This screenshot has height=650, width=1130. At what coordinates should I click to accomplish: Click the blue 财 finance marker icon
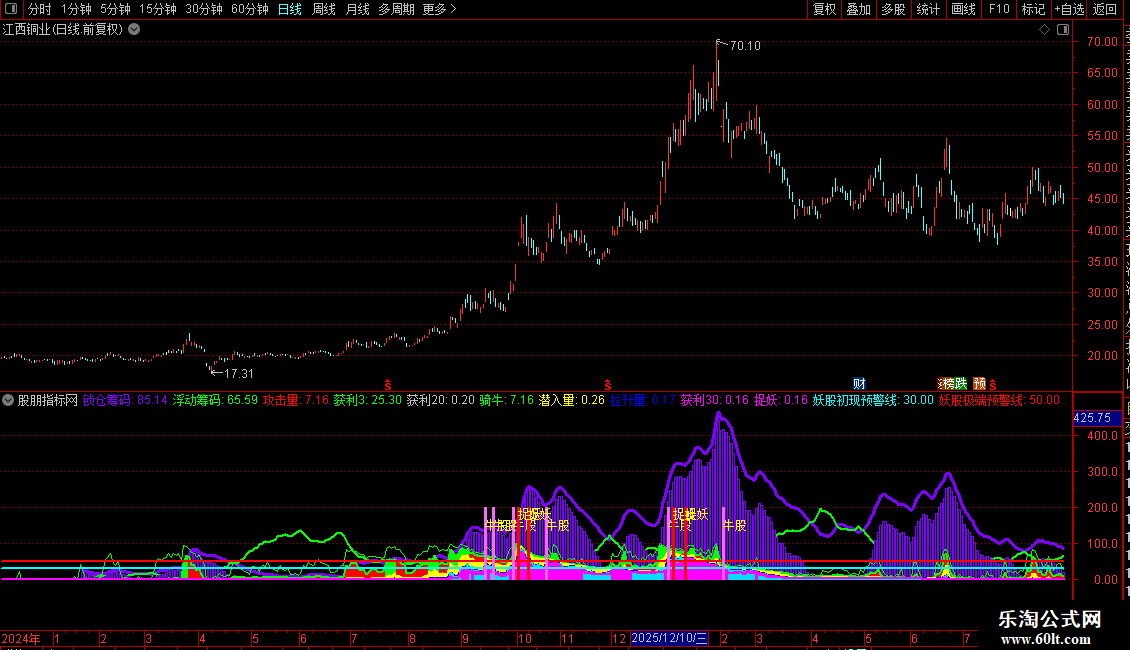click(859, 384)
